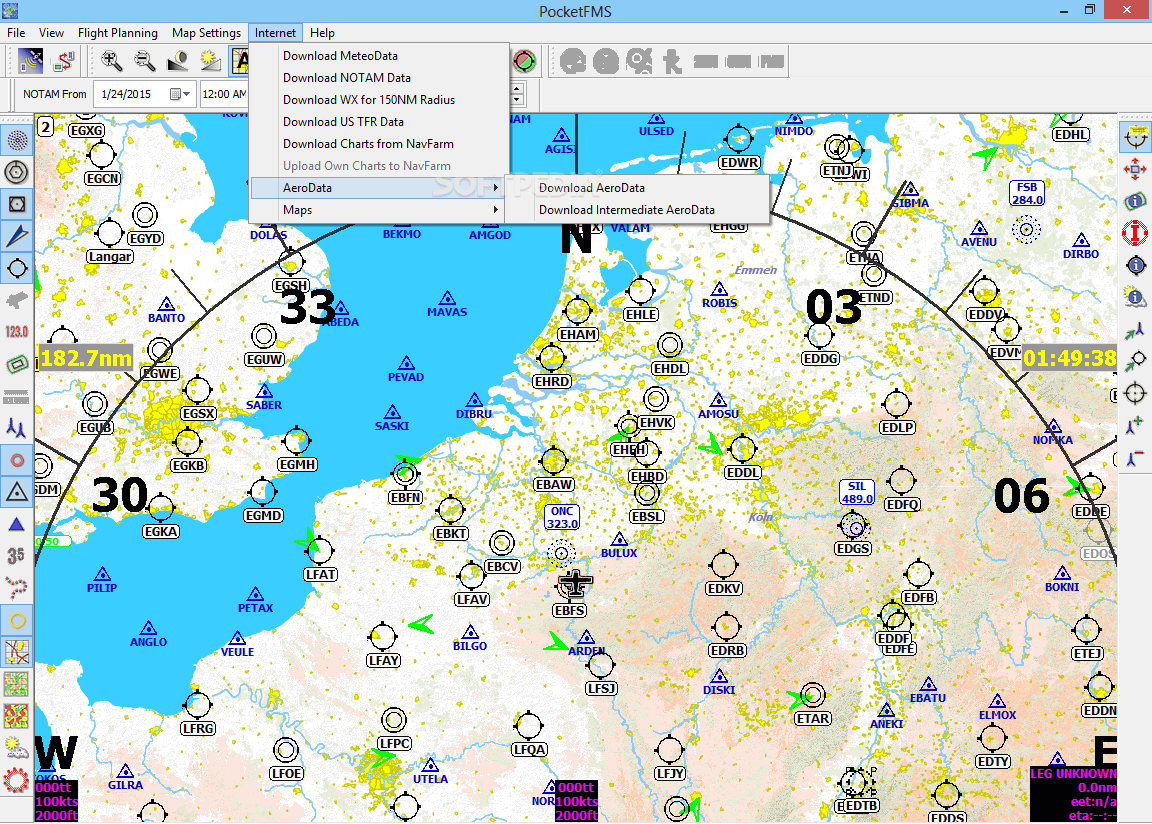Screen dimensions: 1152x824
Task: Click the EHAM airport label
Action: coord(577,335)
